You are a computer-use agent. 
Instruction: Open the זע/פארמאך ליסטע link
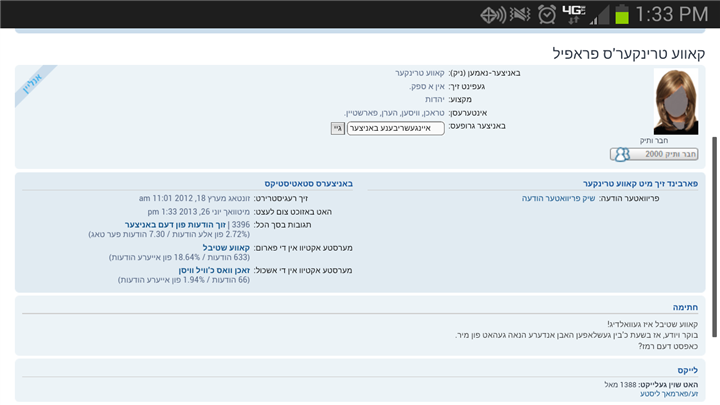pyautogui.click(x=669, y=394)
